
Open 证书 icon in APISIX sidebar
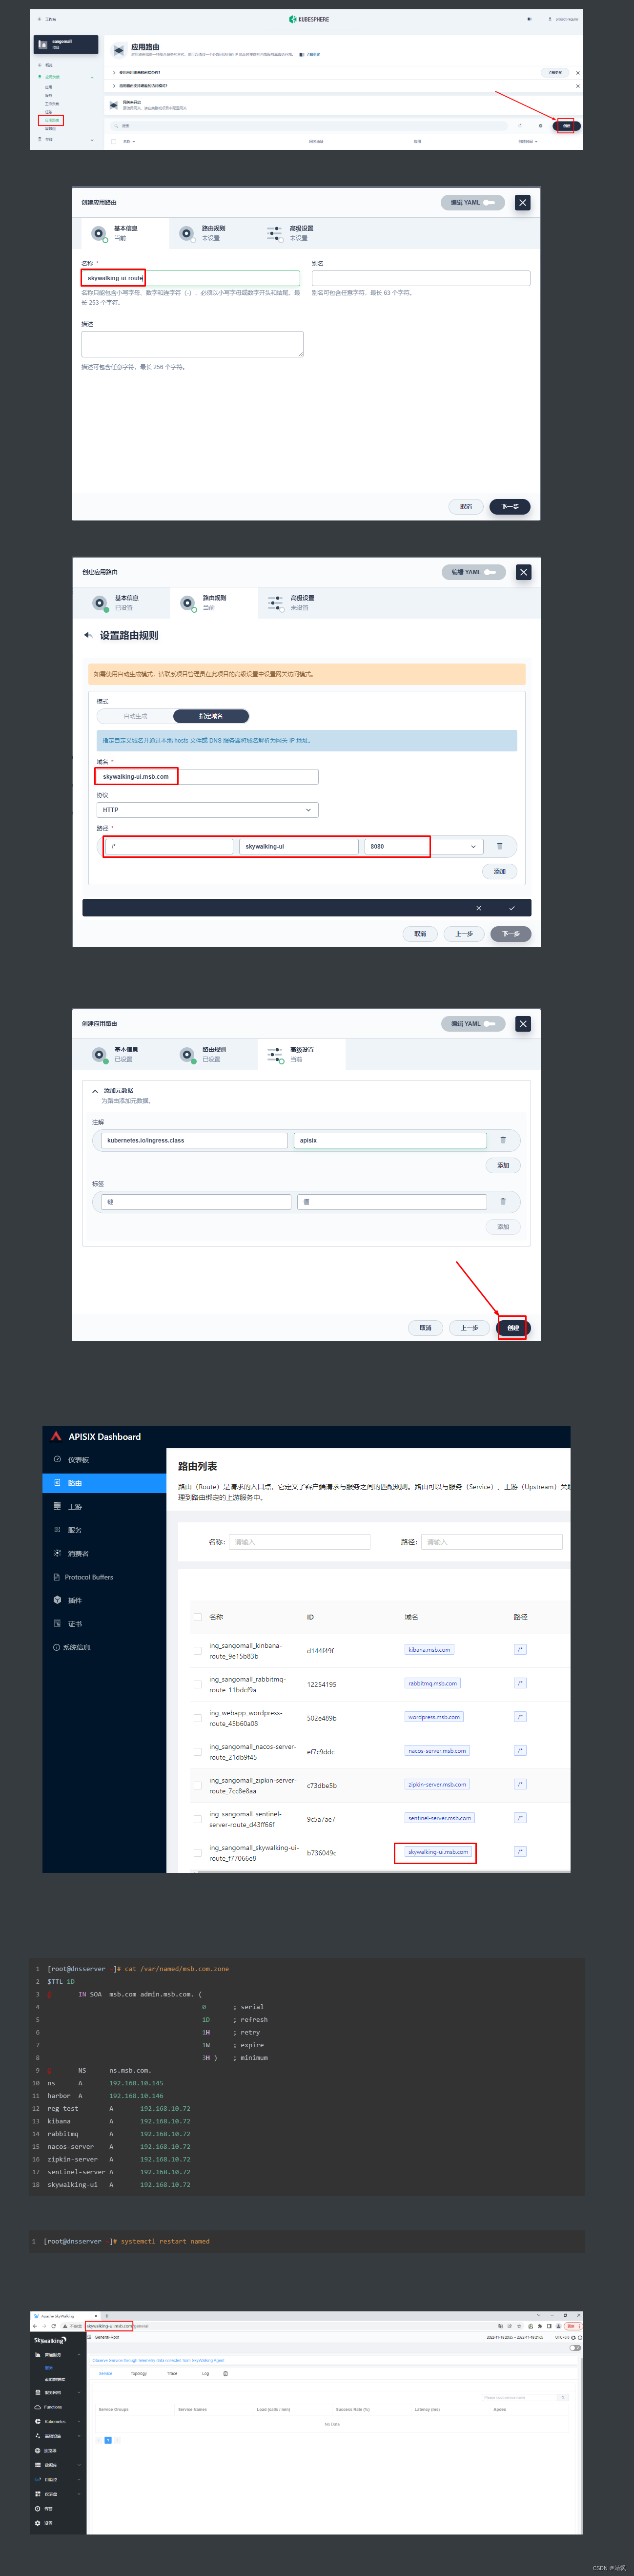click(x=57, y=1623)
